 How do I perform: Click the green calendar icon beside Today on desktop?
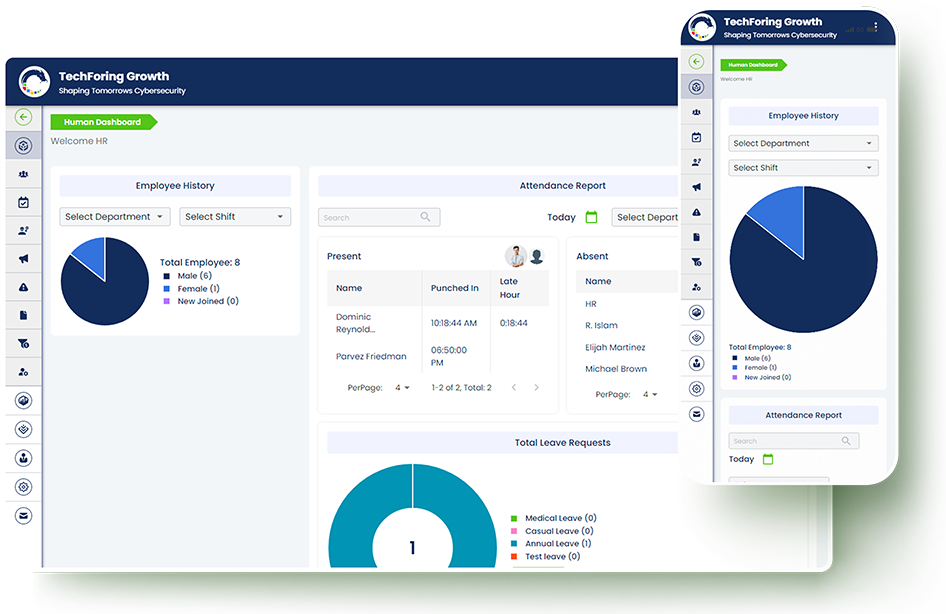(591, 217)
